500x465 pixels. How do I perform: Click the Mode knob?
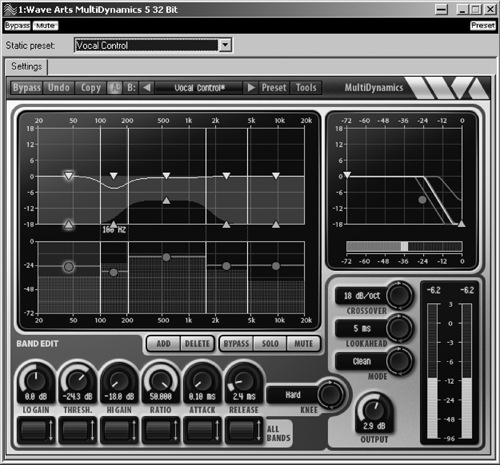click(x=399, y=361)
